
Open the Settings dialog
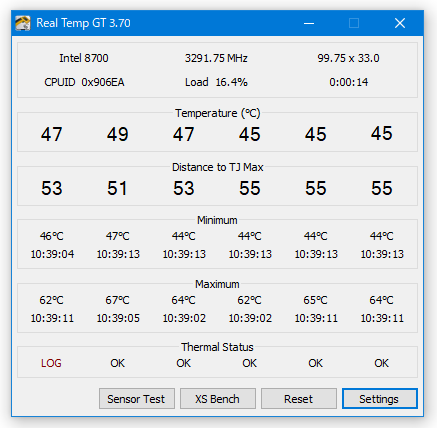380,399
